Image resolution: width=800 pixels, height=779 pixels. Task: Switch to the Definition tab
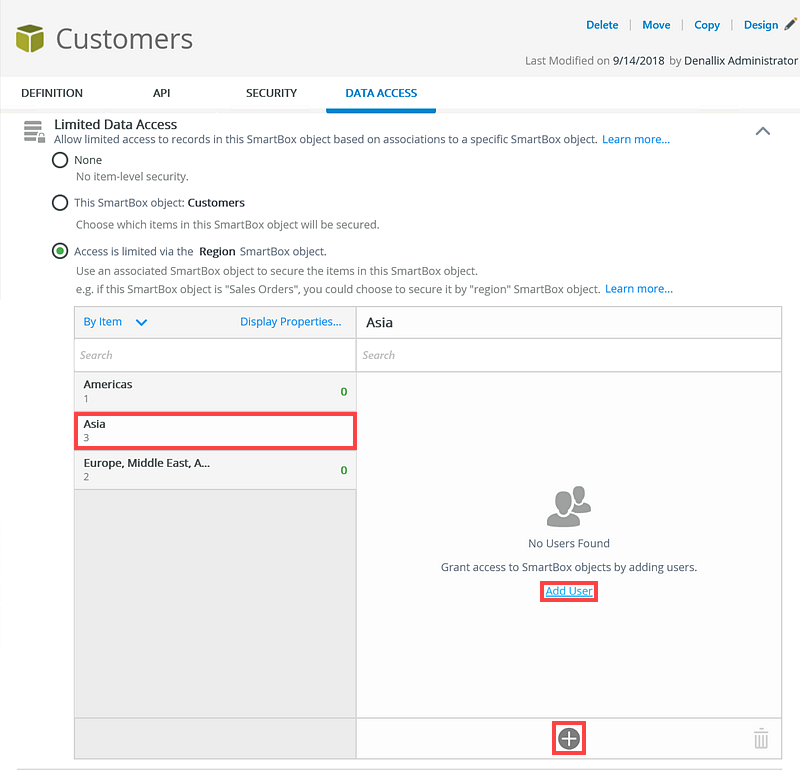[x=52, y=93]
